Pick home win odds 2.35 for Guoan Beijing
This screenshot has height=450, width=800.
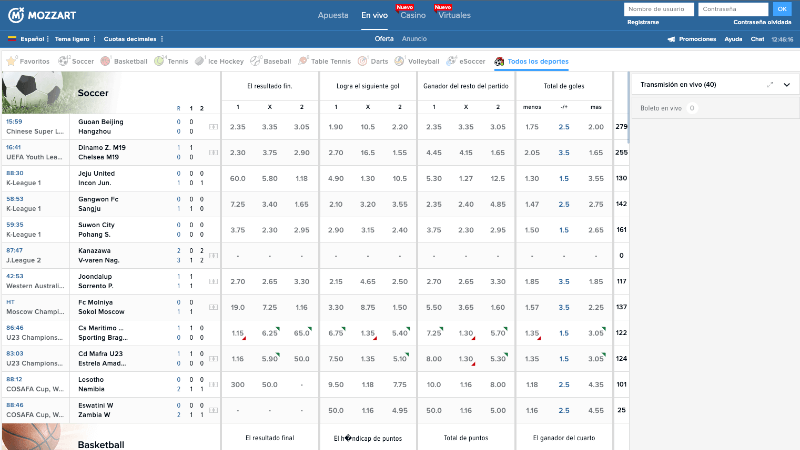coord(238,127)
